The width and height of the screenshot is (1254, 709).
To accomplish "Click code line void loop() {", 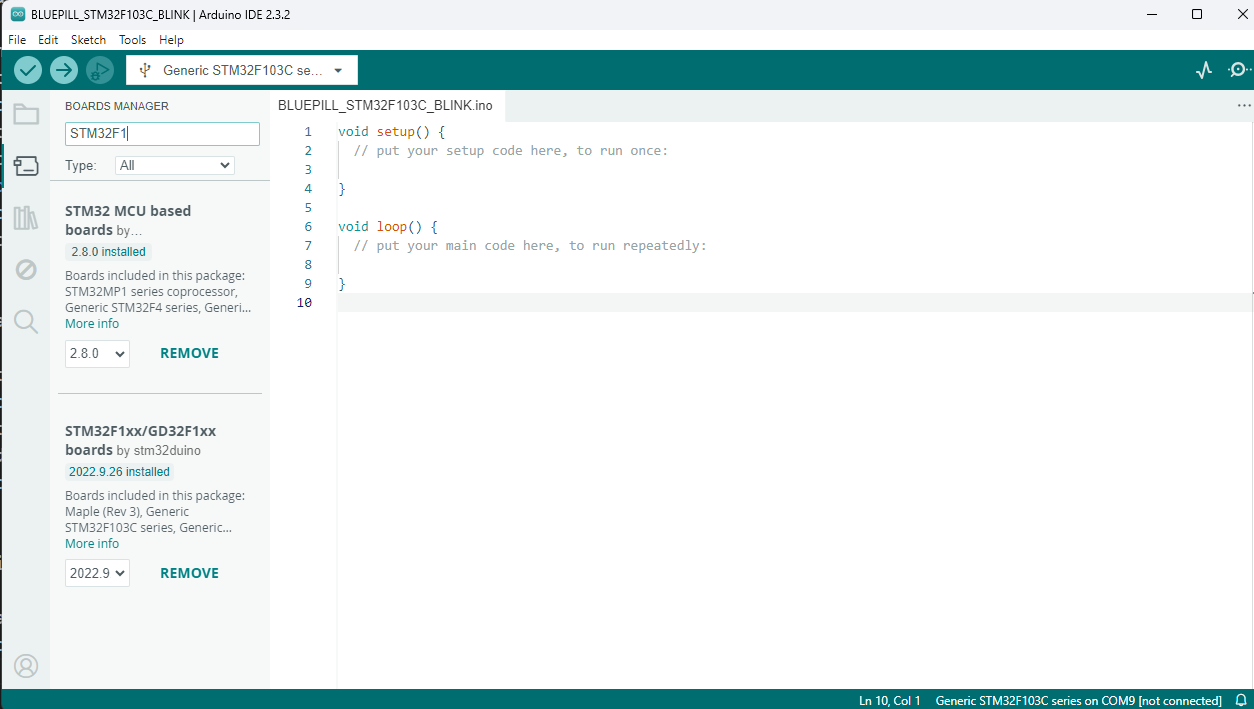I will tap(388, 226).
